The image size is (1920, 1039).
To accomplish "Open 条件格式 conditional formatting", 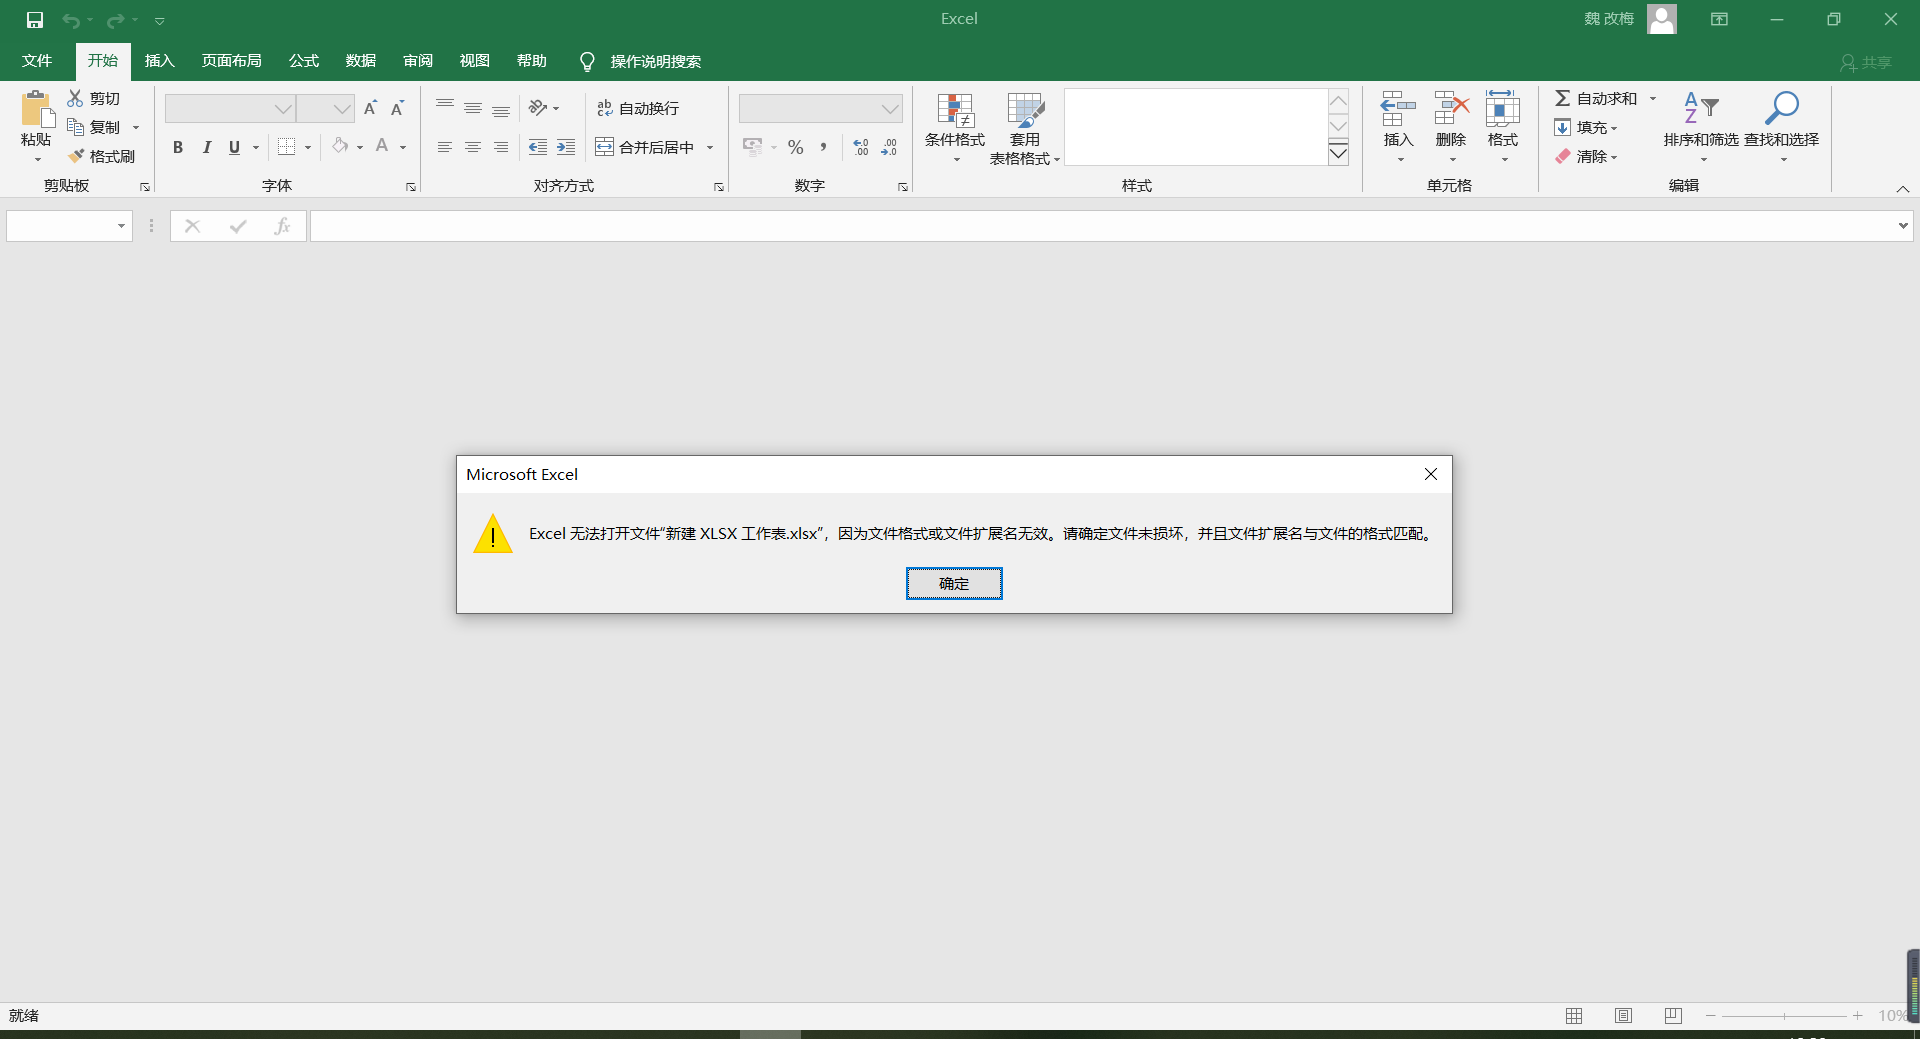I will 955,128.
